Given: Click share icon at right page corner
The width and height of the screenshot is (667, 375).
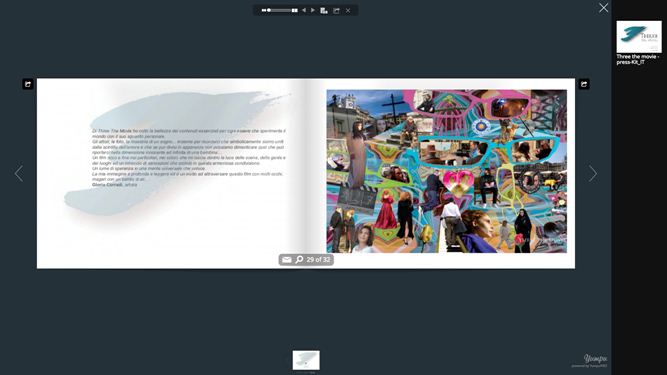Looking at the screenshot, I should point(584,84).
